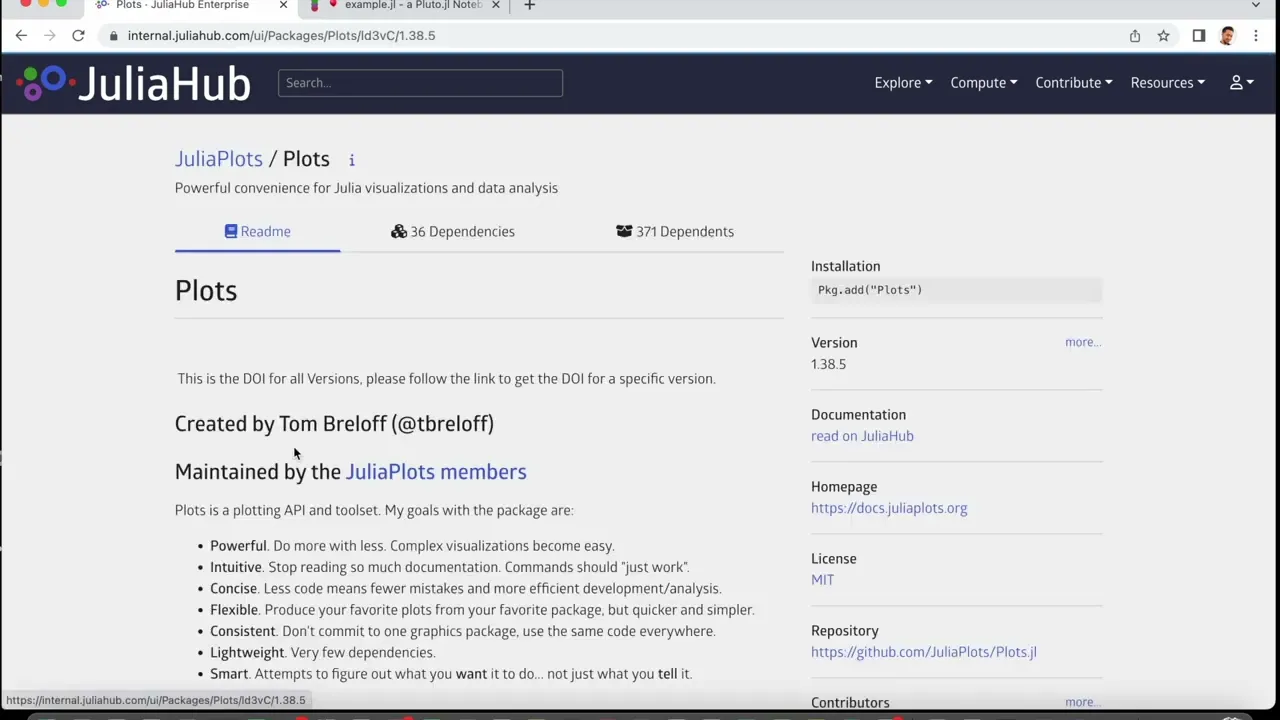Click the Powerful bullet point
The height and width of the screenshot is (720, 1280).
tap(412, 546)
